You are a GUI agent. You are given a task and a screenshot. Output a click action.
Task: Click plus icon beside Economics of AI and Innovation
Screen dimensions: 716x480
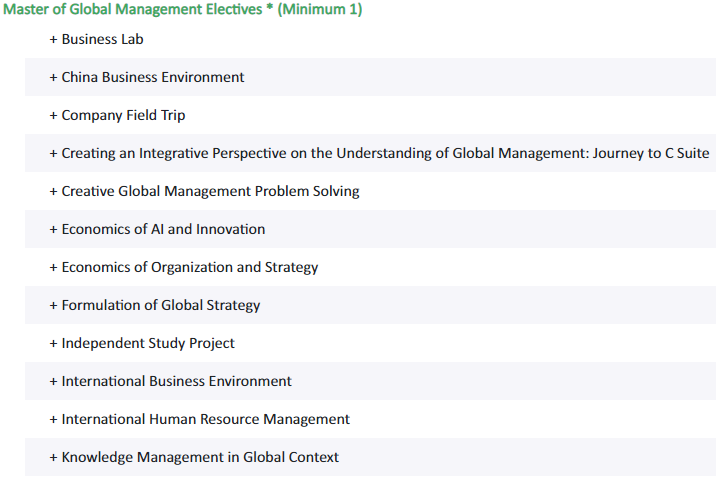coord(53,229)
